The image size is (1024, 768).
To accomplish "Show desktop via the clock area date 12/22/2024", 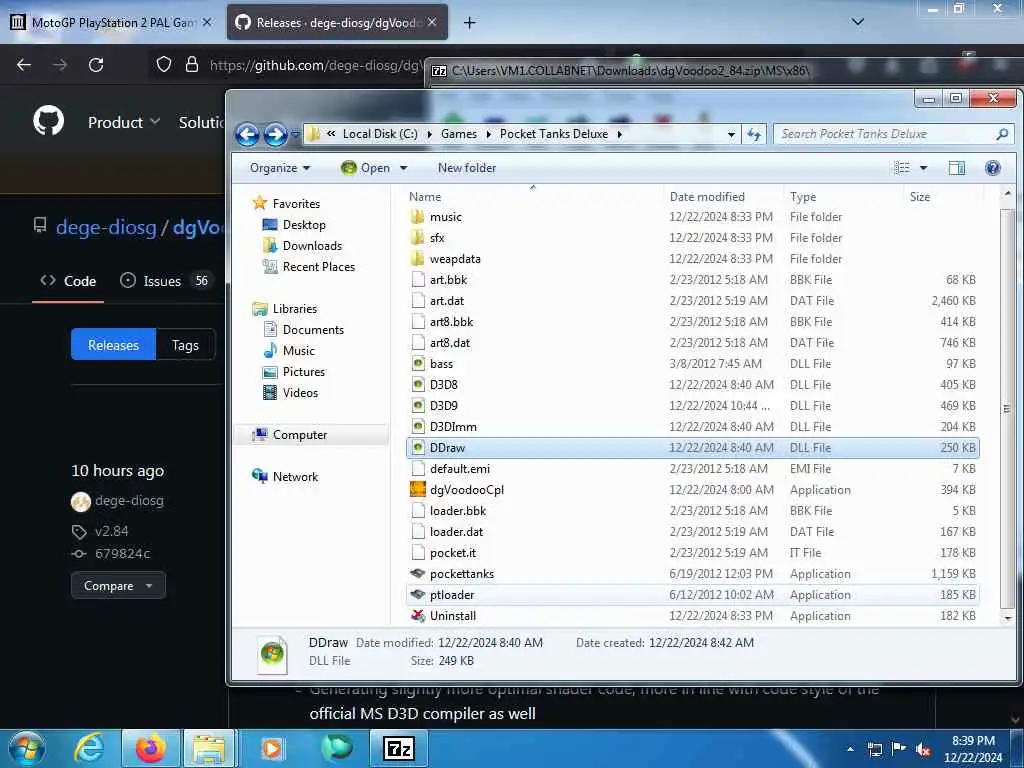I will [972, 758].
